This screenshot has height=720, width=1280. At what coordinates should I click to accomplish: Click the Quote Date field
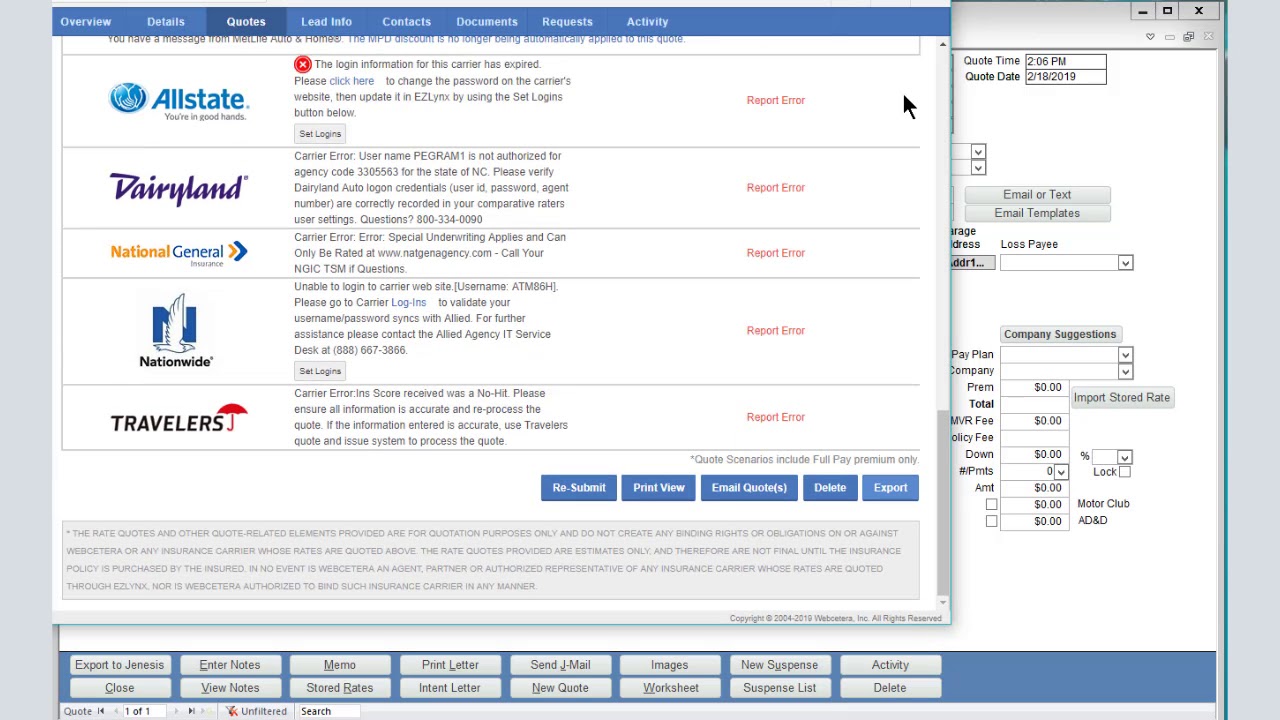point(1065,77)
